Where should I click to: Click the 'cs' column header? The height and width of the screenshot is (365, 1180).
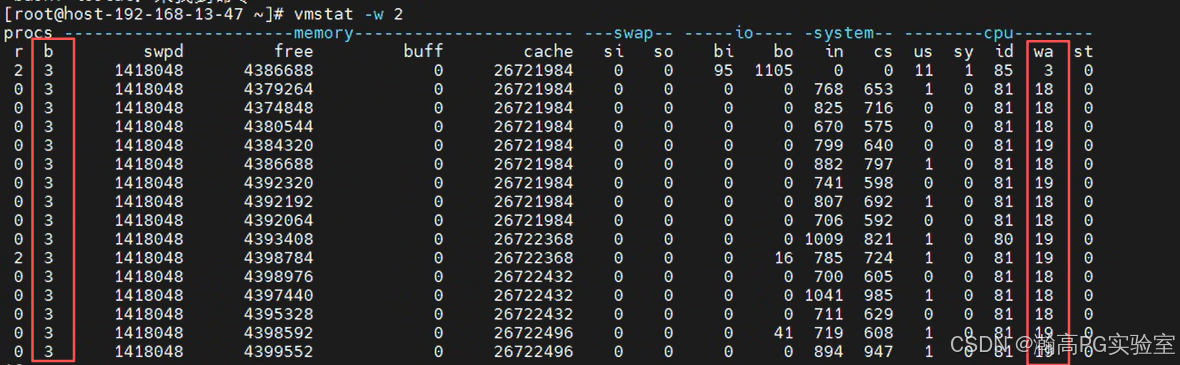(x=883, y=52)
